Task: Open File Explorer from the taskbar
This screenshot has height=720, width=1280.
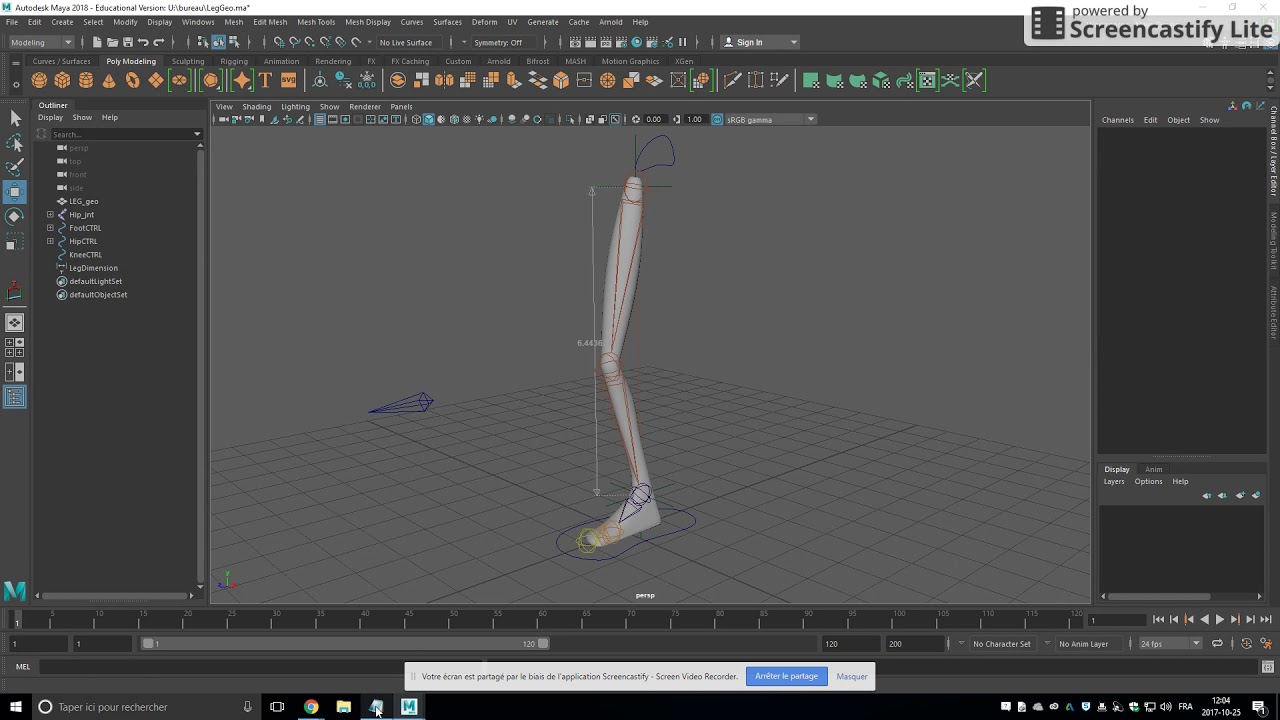Action: pos(343,707)
